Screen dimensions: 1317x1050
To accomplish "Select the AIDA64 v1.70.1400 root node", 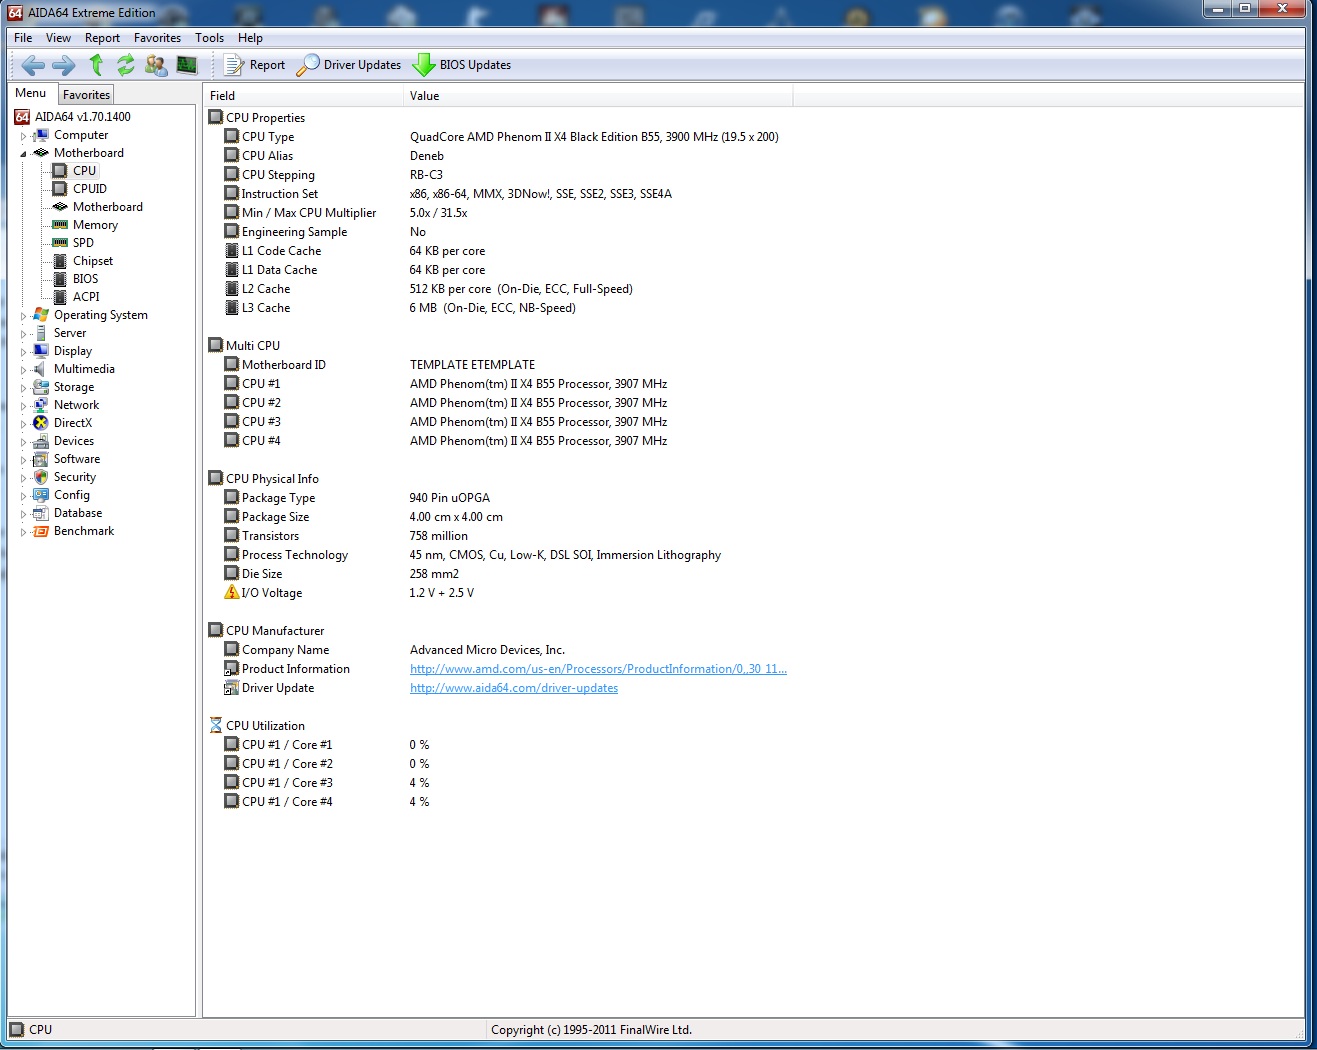I will point(73,117).
